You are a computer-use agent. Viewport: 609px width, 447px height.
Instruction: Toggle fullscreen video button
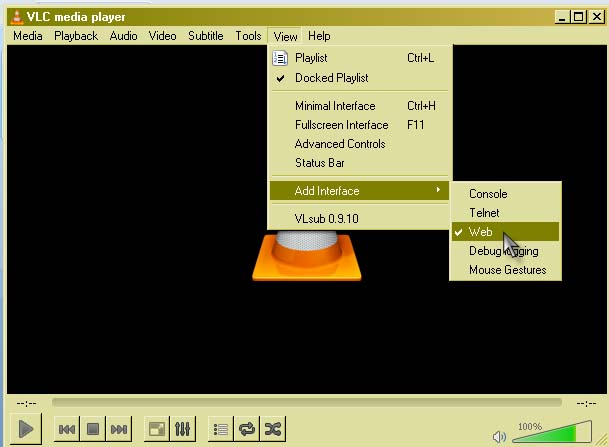pos(157,429)
